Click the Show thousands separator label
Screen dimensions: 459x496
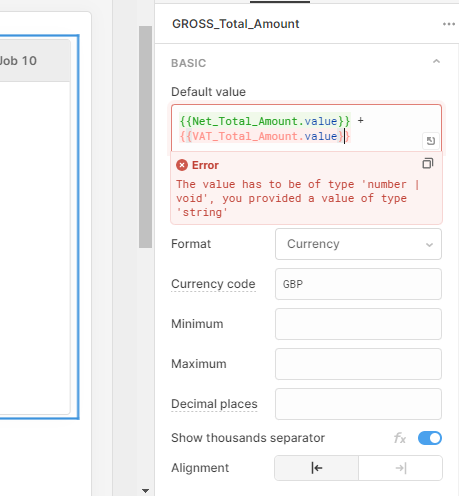pyautogui.click(x=248, y=438)
